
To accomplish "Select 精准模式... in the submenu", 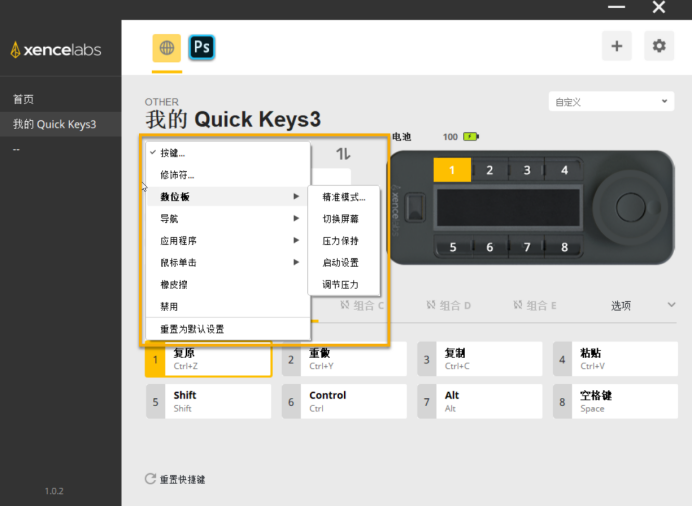I will (x=344, y=197).
